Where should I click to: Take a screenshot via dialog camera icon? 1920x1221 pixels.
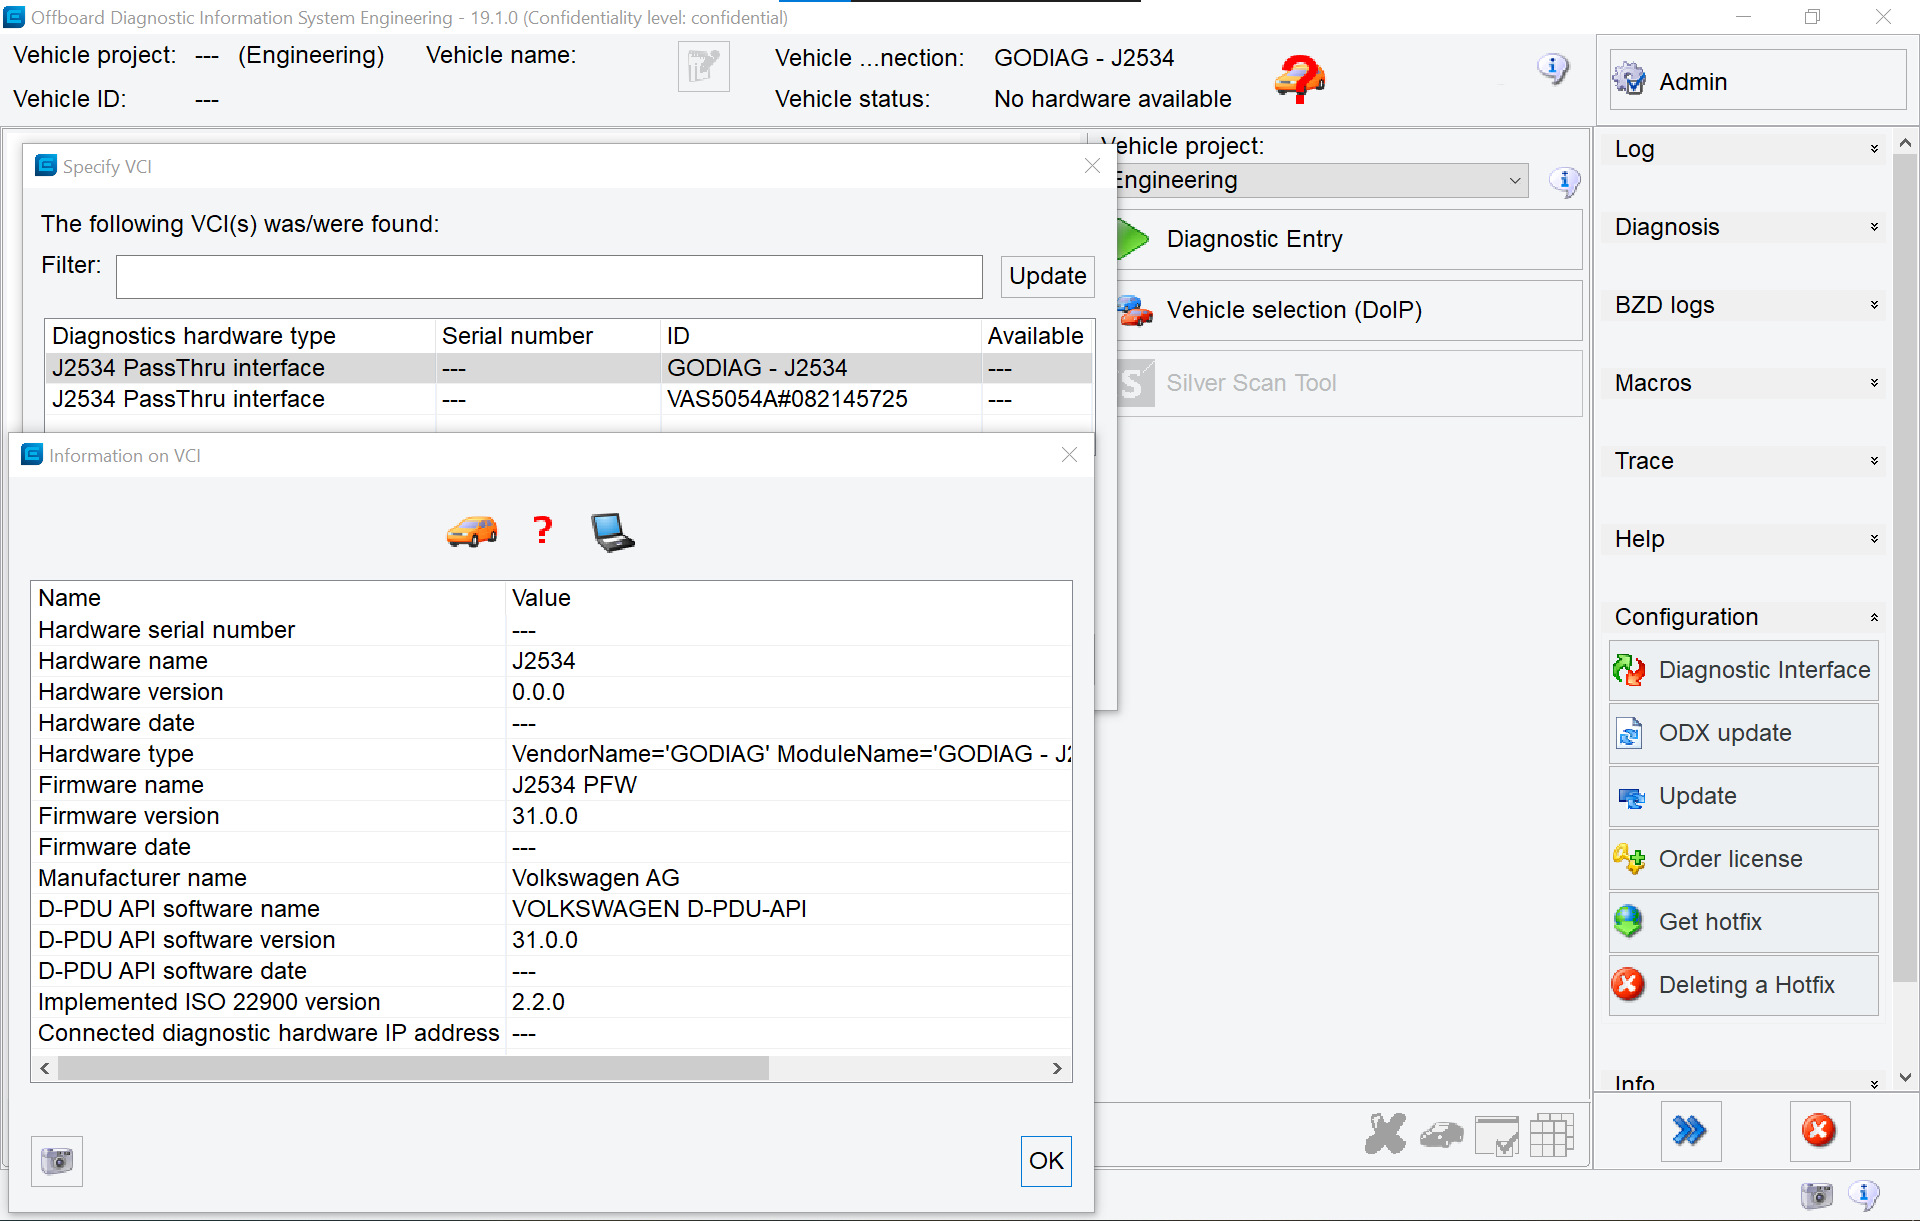[57, 1161]
